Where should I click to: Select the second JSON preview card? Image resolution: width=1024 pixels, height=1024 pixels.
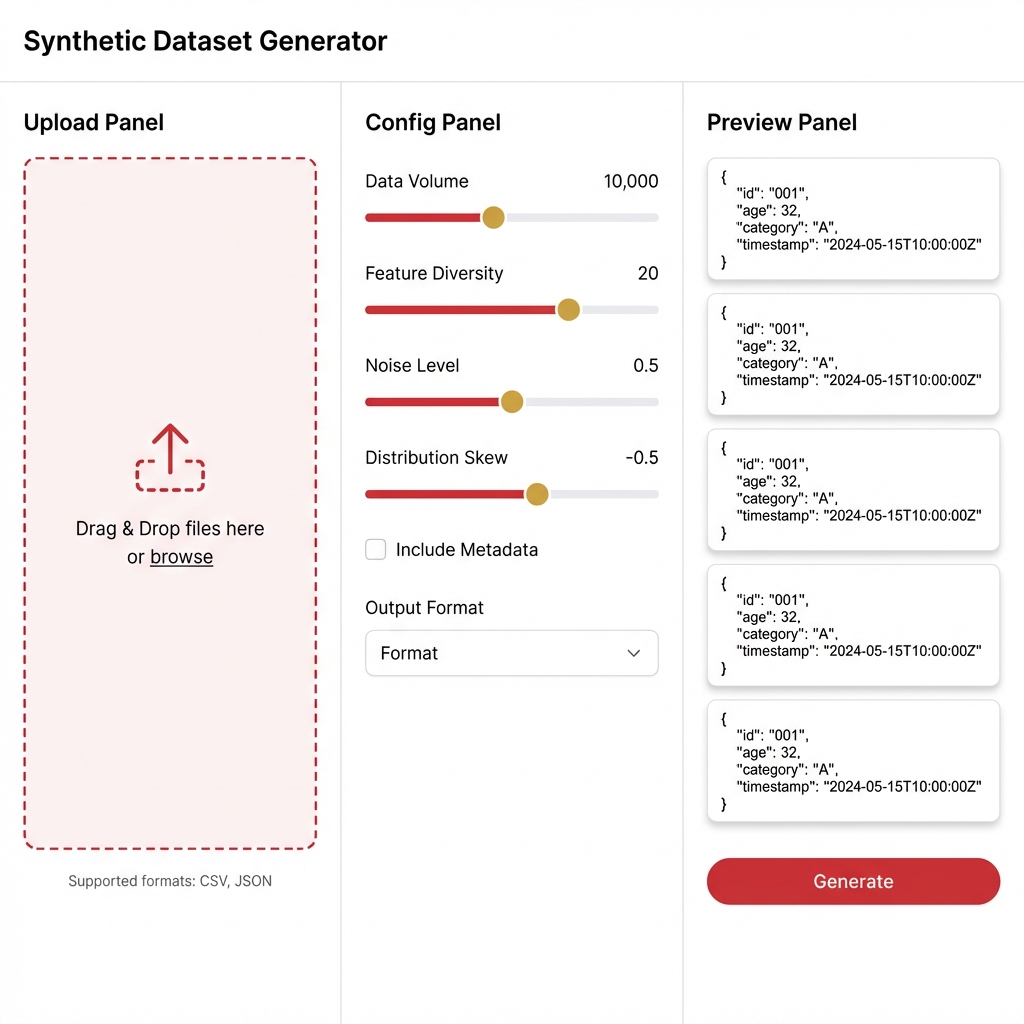point(853,354)
